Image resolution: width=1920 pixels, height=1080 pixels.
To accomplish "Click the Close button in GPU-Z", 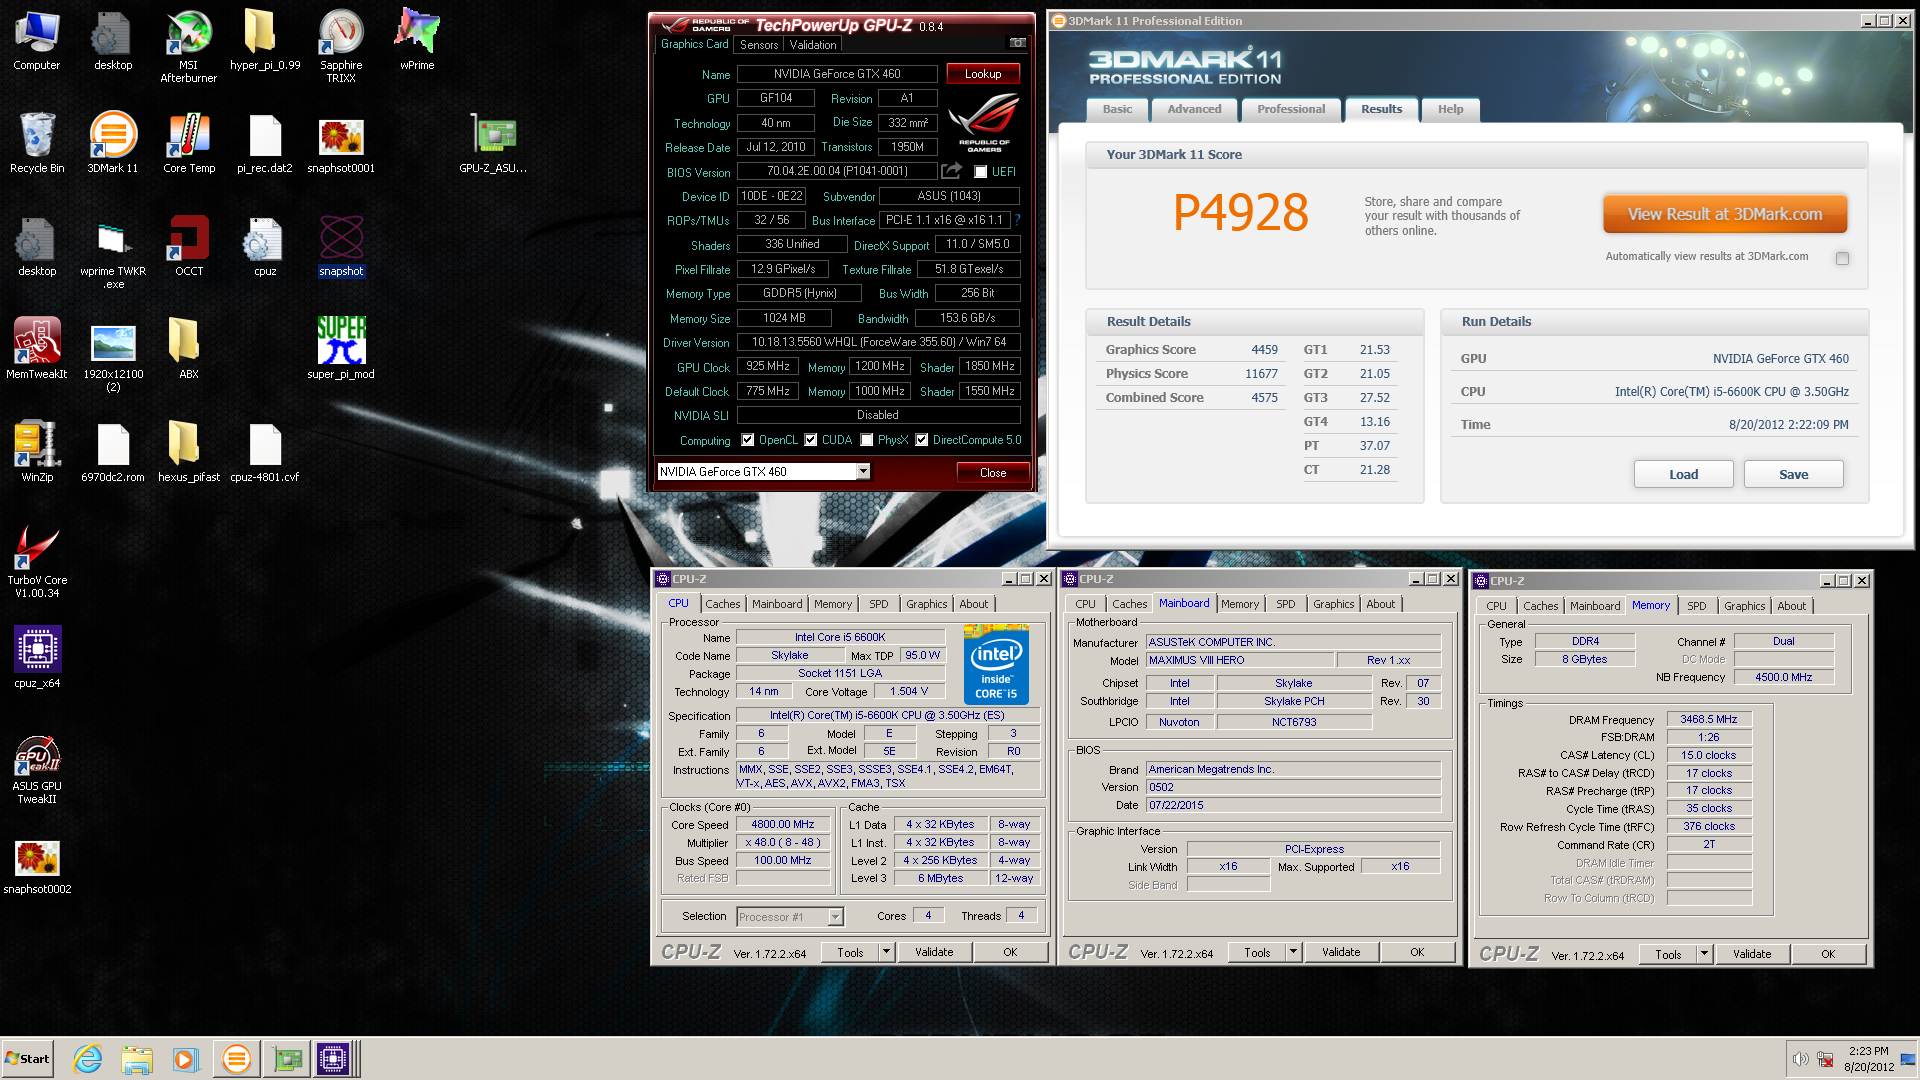I will pyautogui.click(x=992, y=473).
